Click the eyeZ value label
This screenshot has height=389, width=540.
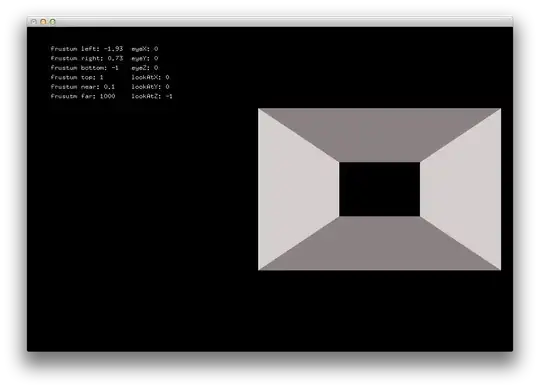tap(145, 68)
